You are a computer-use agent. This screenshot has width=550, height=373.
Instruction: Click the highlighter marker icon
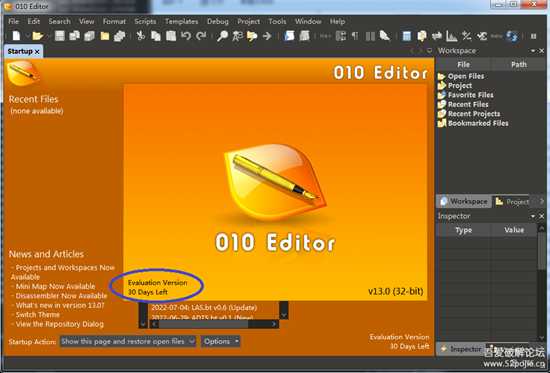pos(385,36)
